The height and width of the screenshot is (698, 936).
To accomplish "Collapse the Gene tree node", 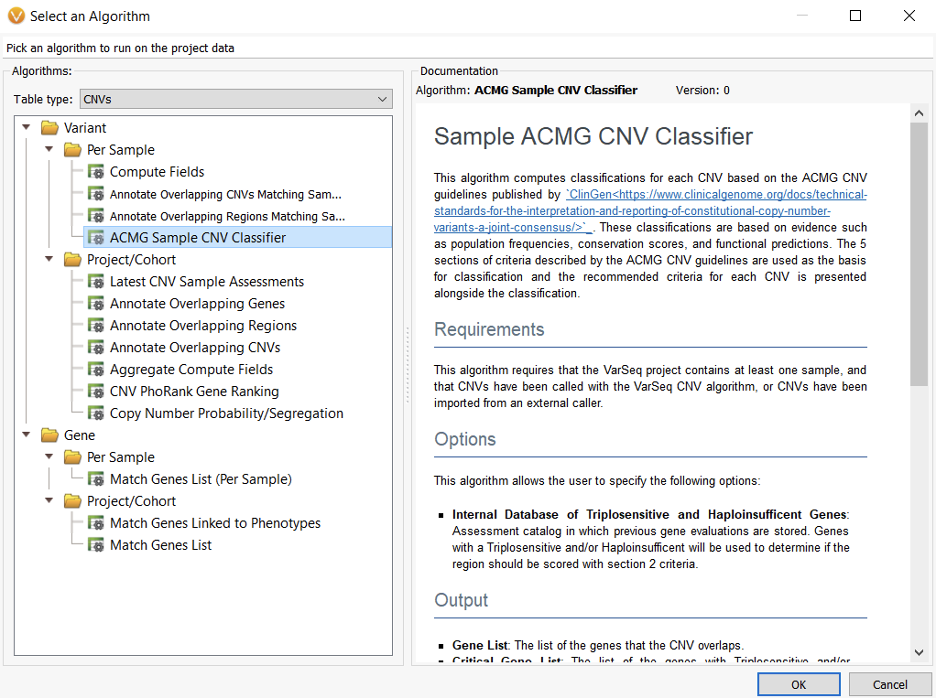I will [x=26, y=435].
